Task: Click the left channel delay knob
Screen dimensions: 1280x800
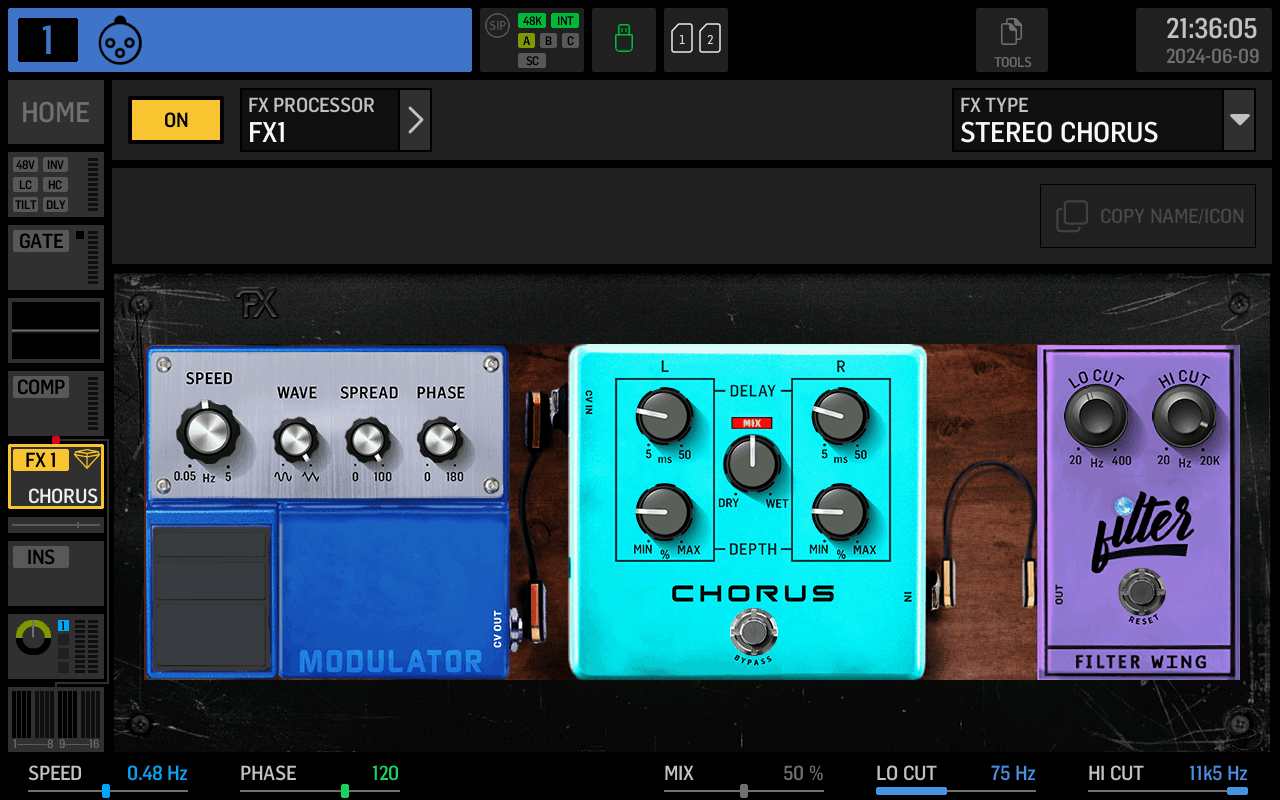Action: (664, 417)
